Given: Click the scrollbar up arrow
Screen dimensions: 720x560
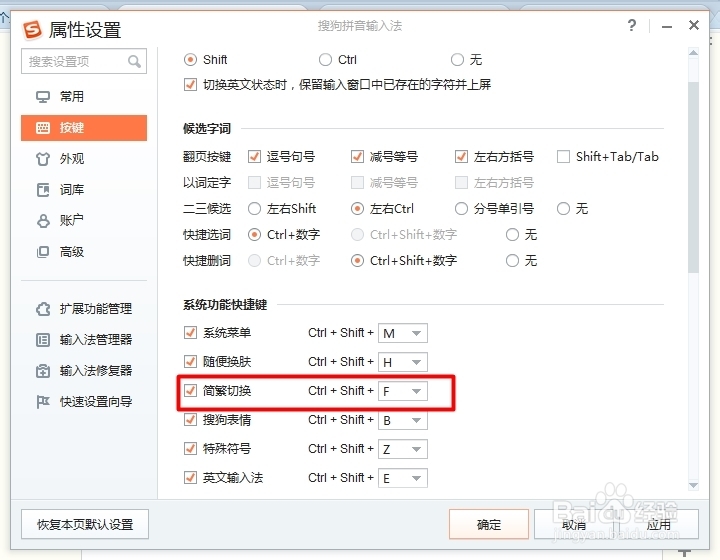Looking at the screenshot, I should point(693,52).
